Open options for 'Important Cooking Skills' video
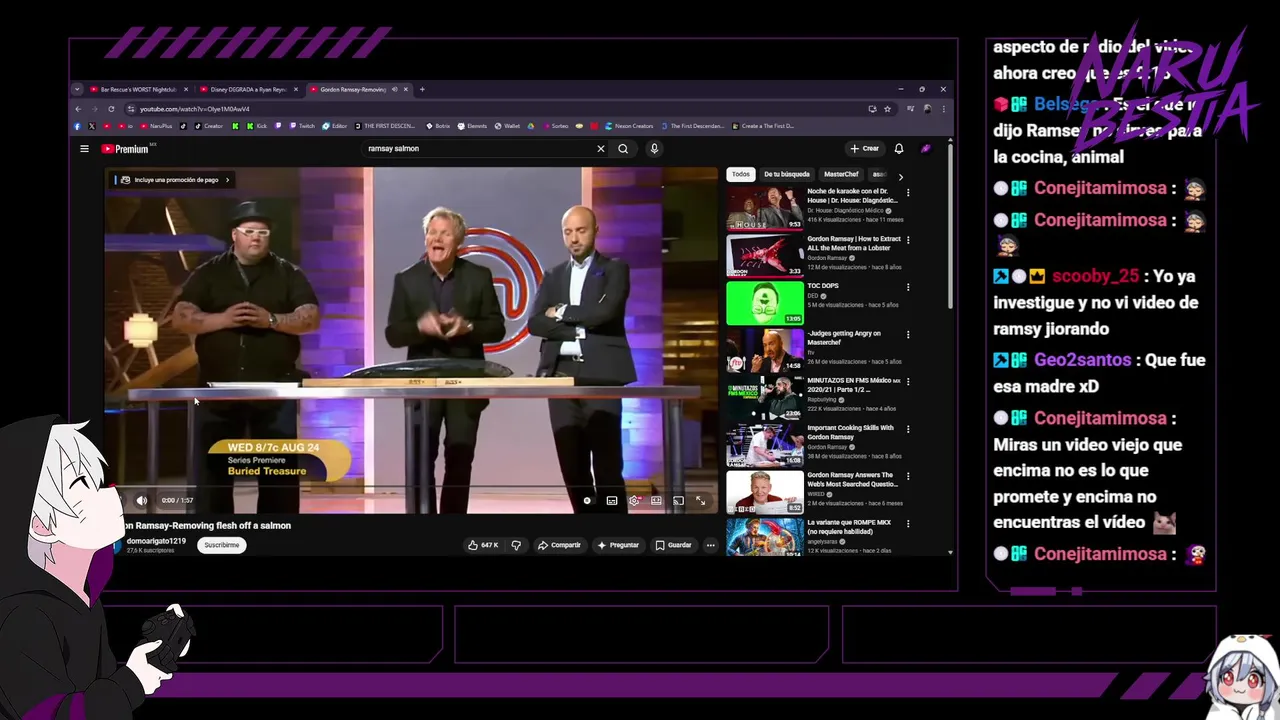This screenshot has width=1280, height=720. click(x=908, y=429)
